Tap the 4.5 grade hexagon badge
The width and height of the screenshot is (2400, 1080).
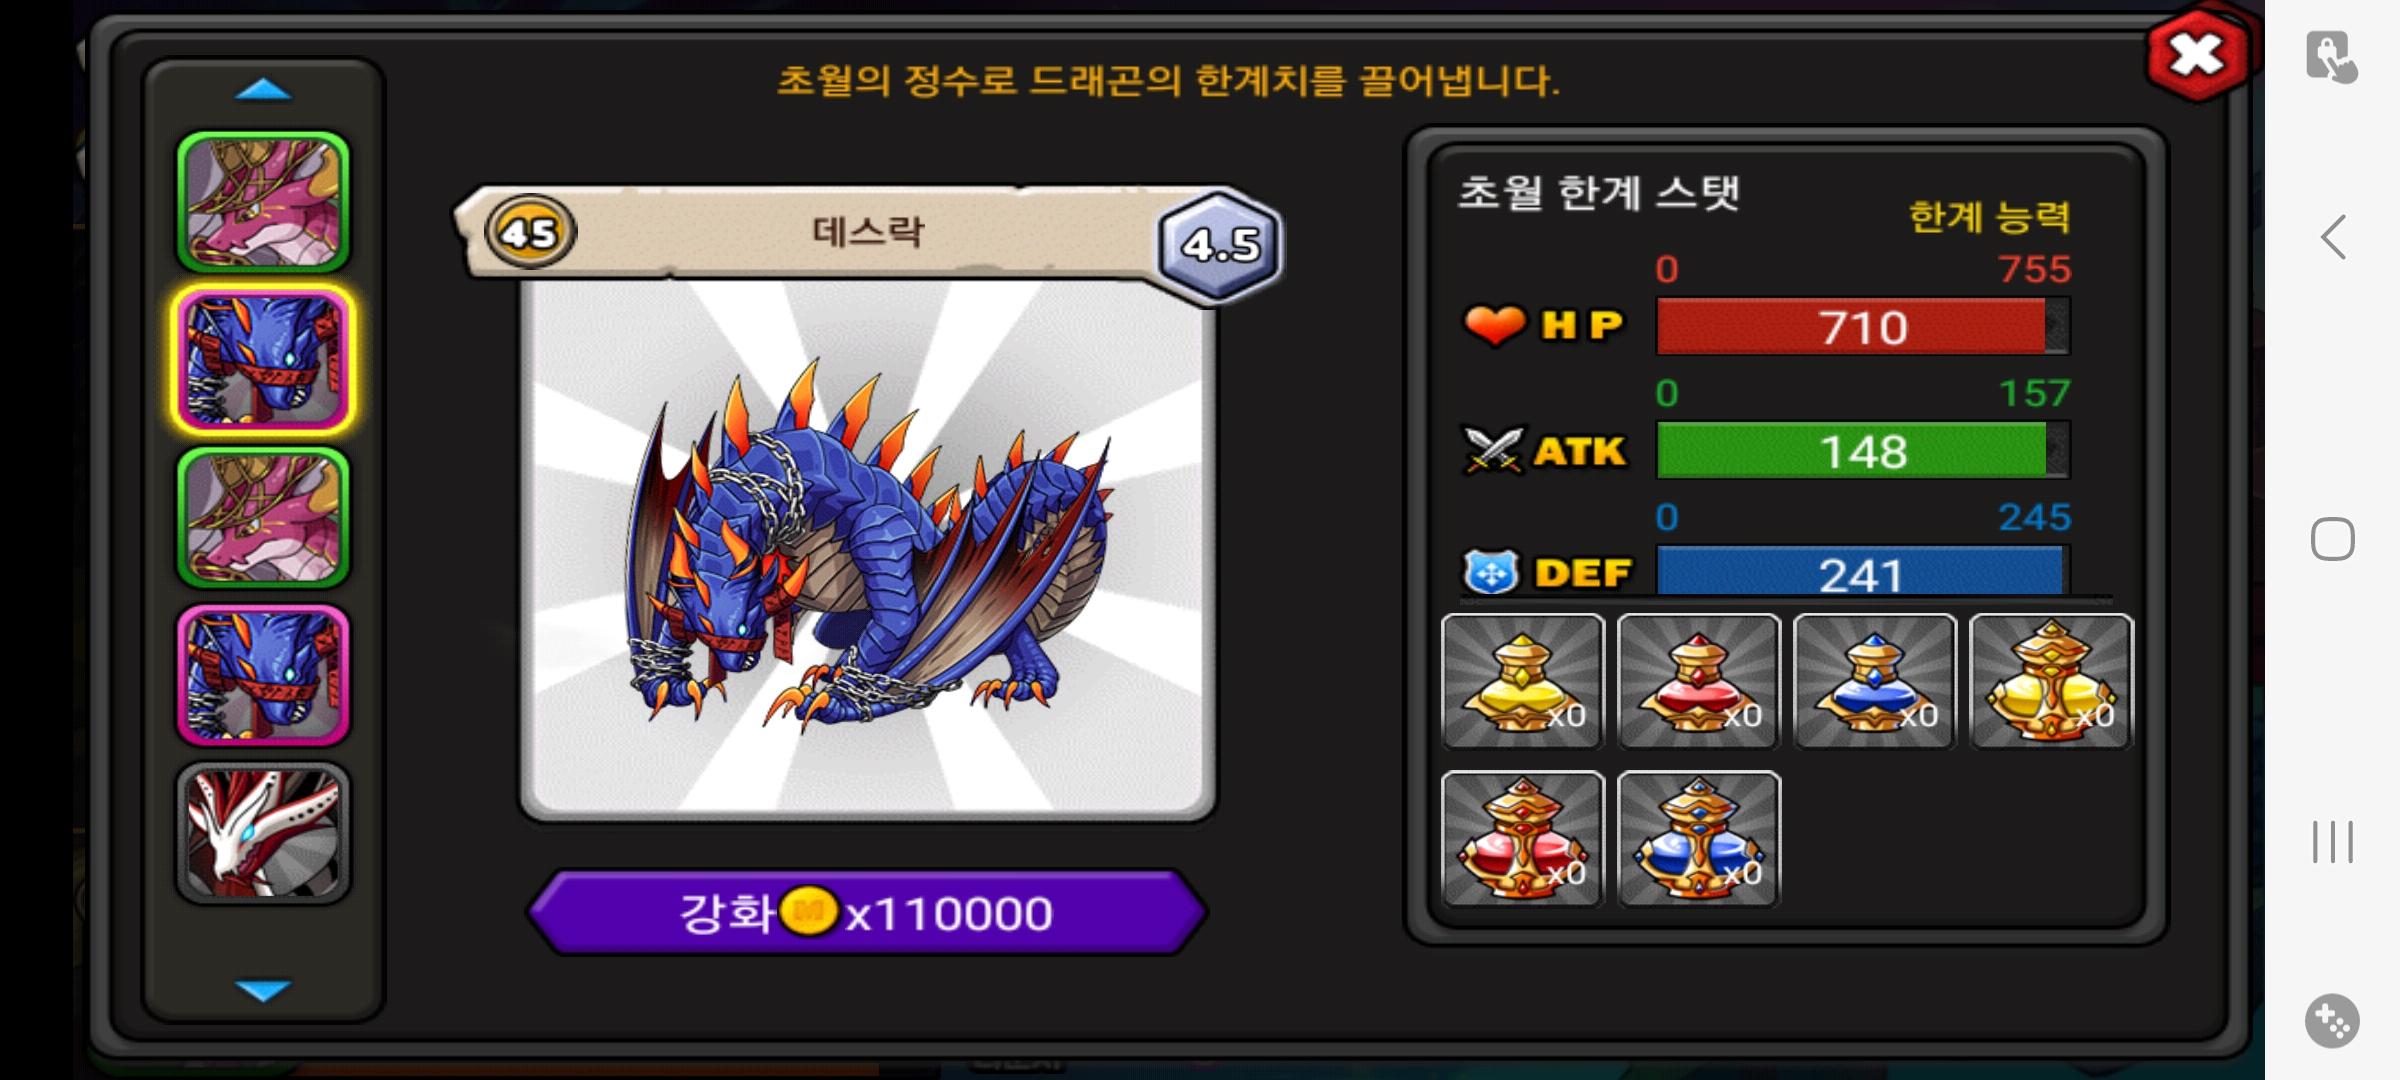[1219, 243]
